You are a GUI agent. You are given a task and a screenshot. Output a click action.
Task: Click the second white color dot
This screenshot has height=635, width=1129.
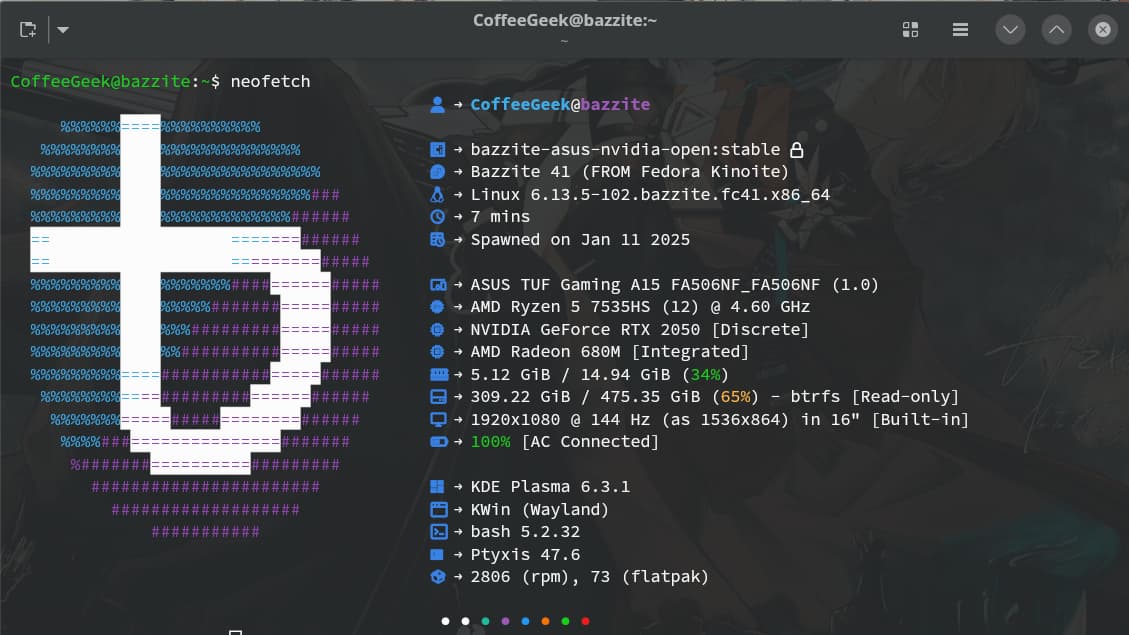(465, 621)
